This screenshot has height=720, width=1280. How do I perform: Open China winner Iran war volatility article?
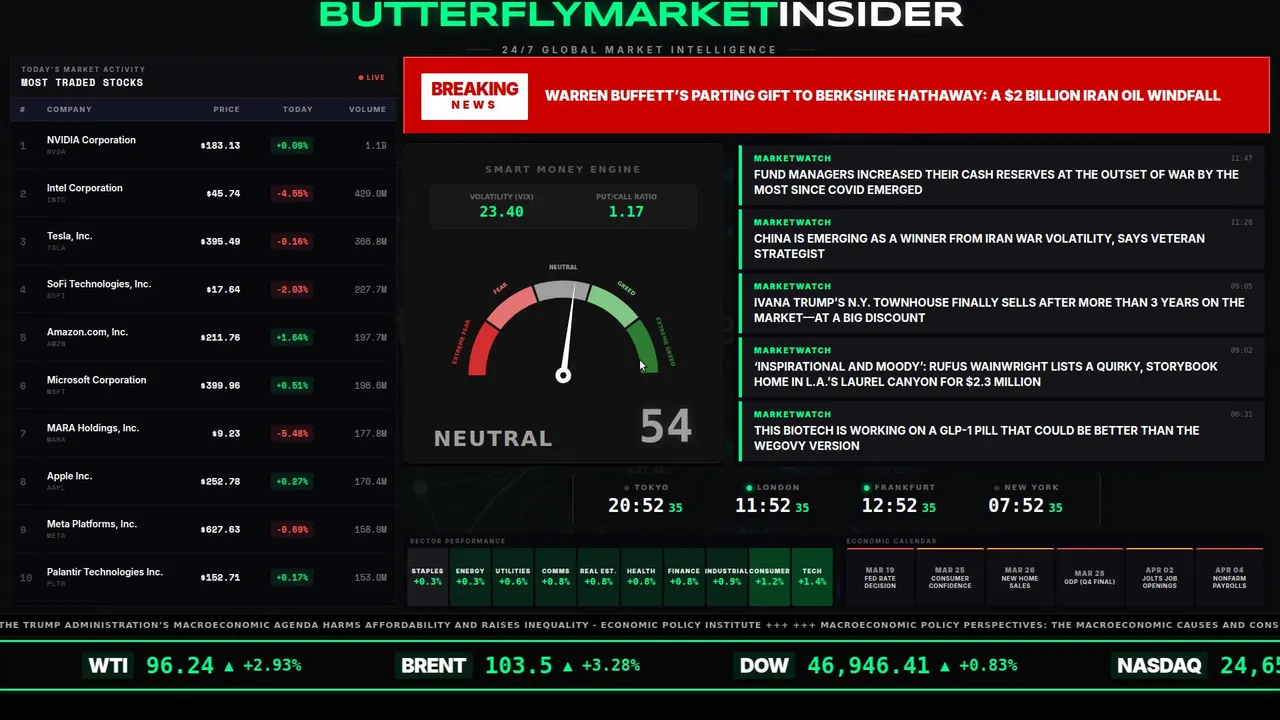[x=1002, y=238]
